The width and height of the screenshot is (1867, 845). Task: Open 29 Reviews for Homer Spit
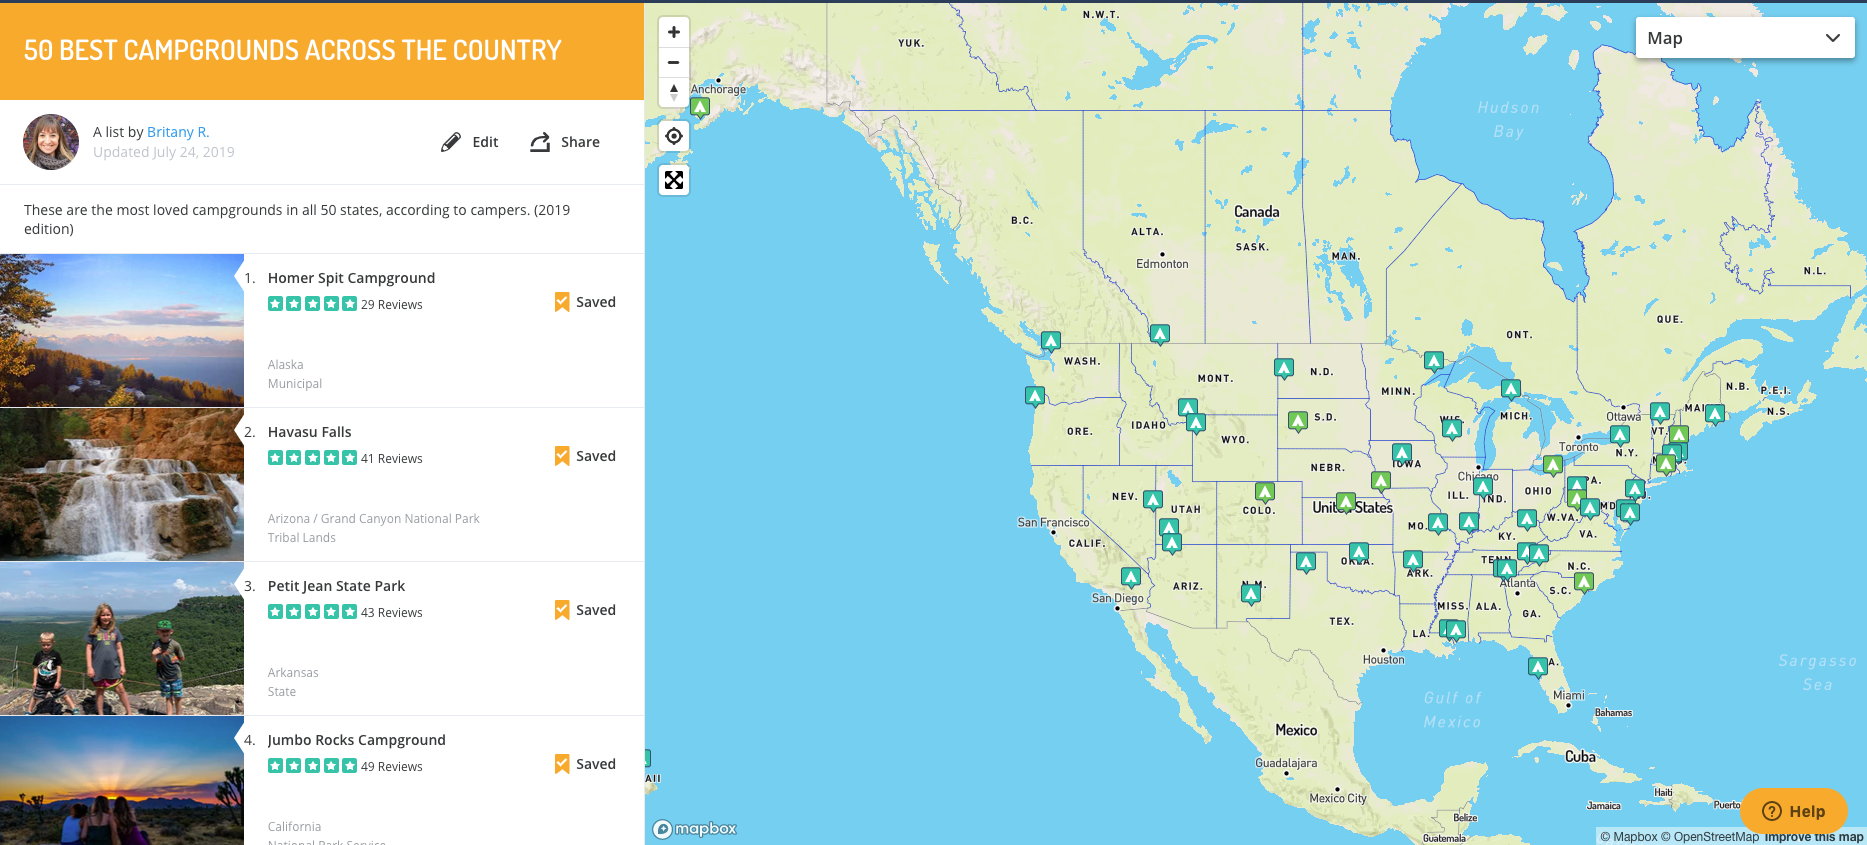pyautogui.click(x=391, y=305)
